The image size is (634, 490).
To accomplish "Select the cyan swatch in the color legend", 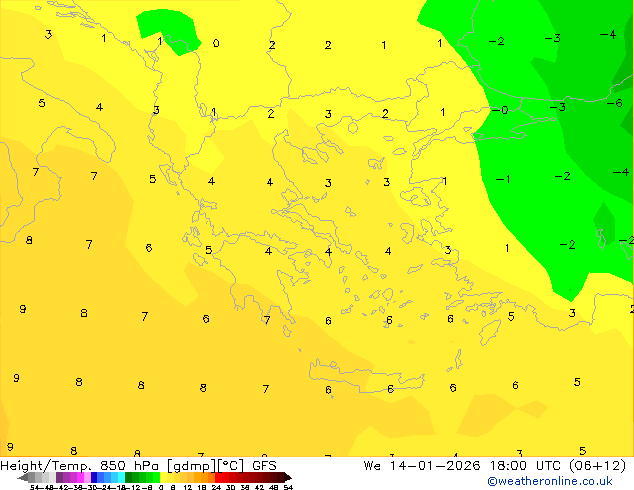I will pos(121,477).
